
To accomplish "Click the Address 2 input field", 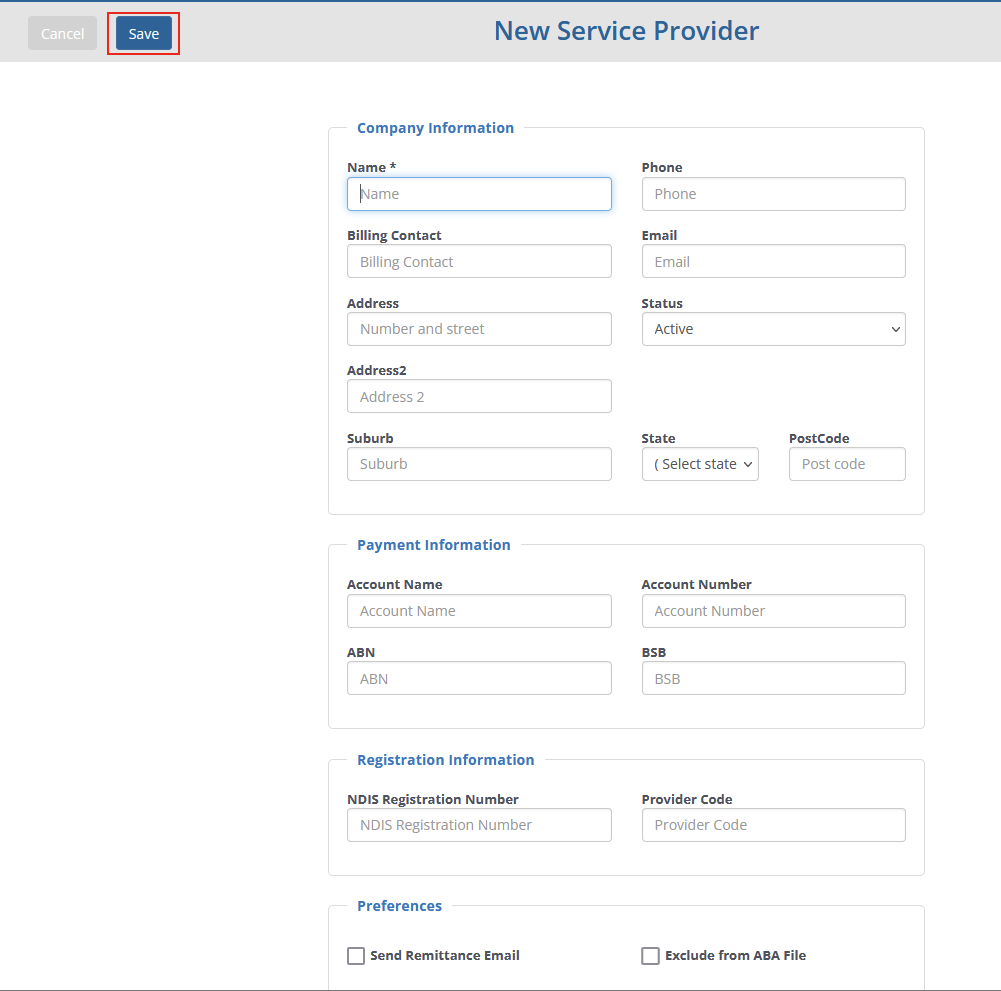I will [x=479, y=397].
